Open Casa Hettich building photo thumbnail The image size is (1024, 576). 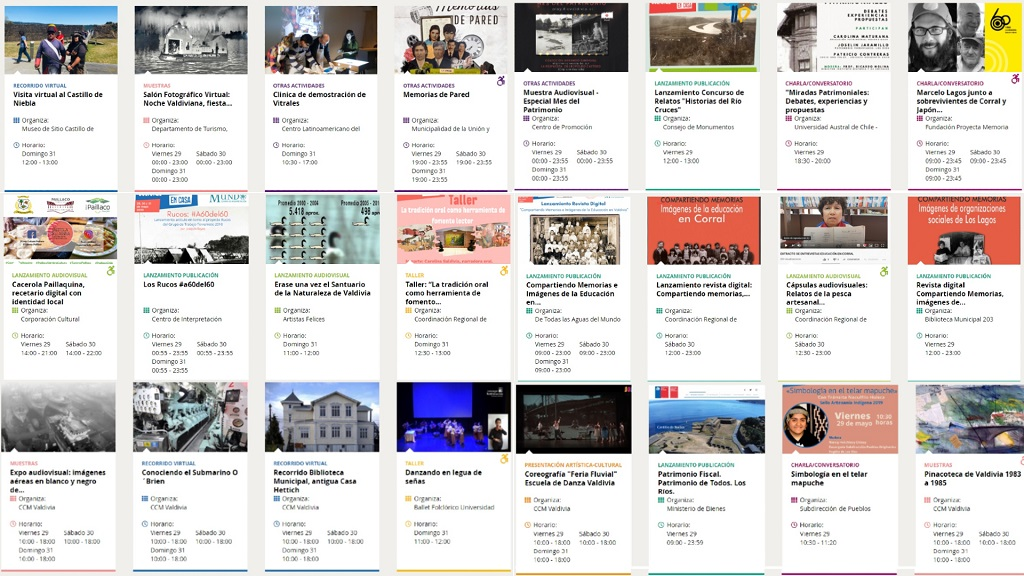321,417
